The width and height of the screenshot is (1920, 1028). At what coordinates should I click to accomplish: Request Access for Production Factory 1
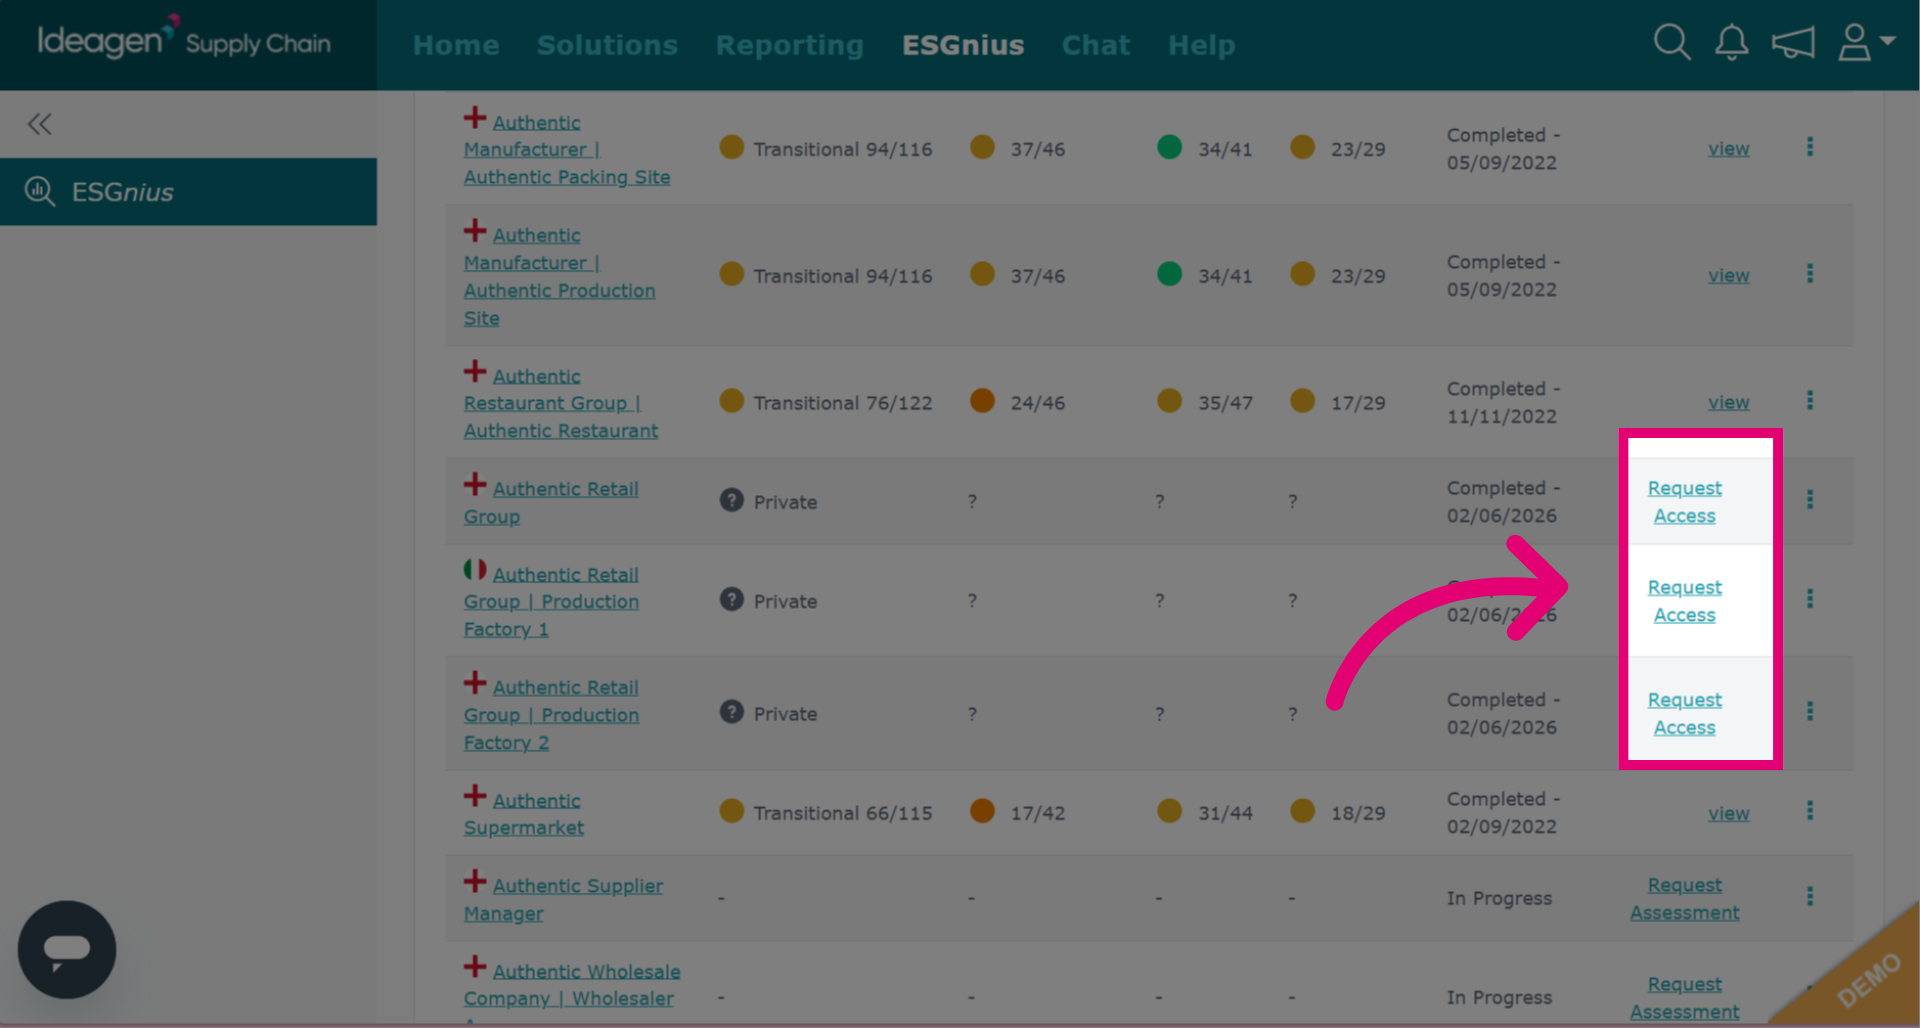coord(1685,601)
